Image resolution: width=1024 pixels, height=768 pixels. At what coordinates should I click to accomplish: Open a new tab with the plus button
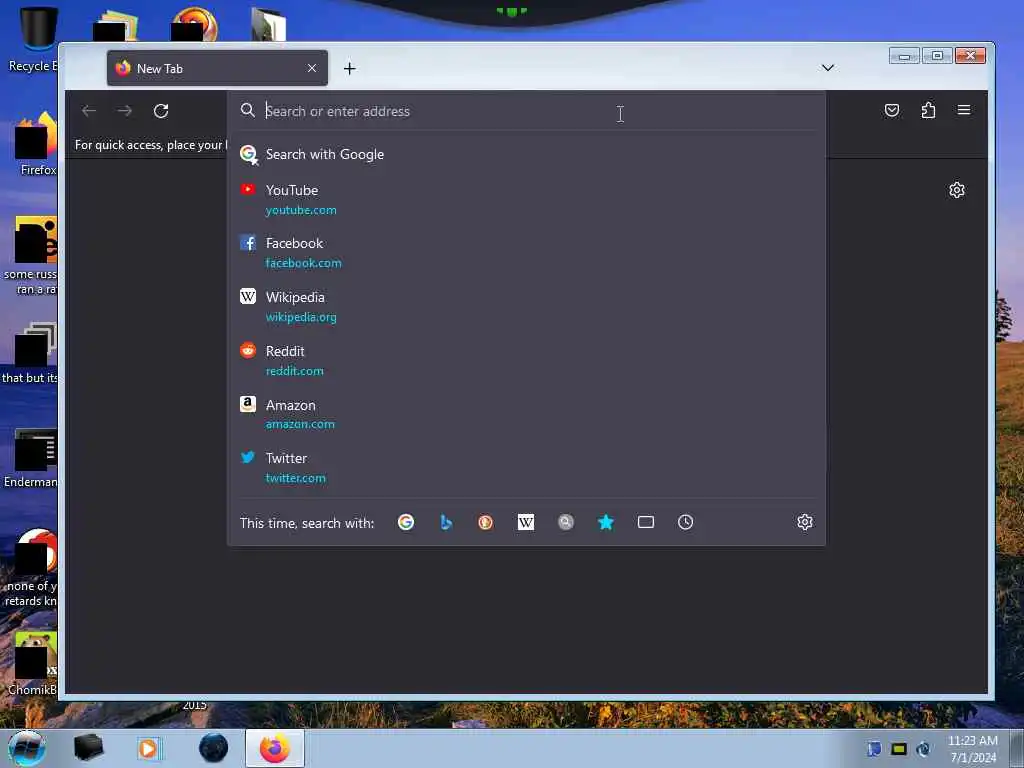(350, 69)
